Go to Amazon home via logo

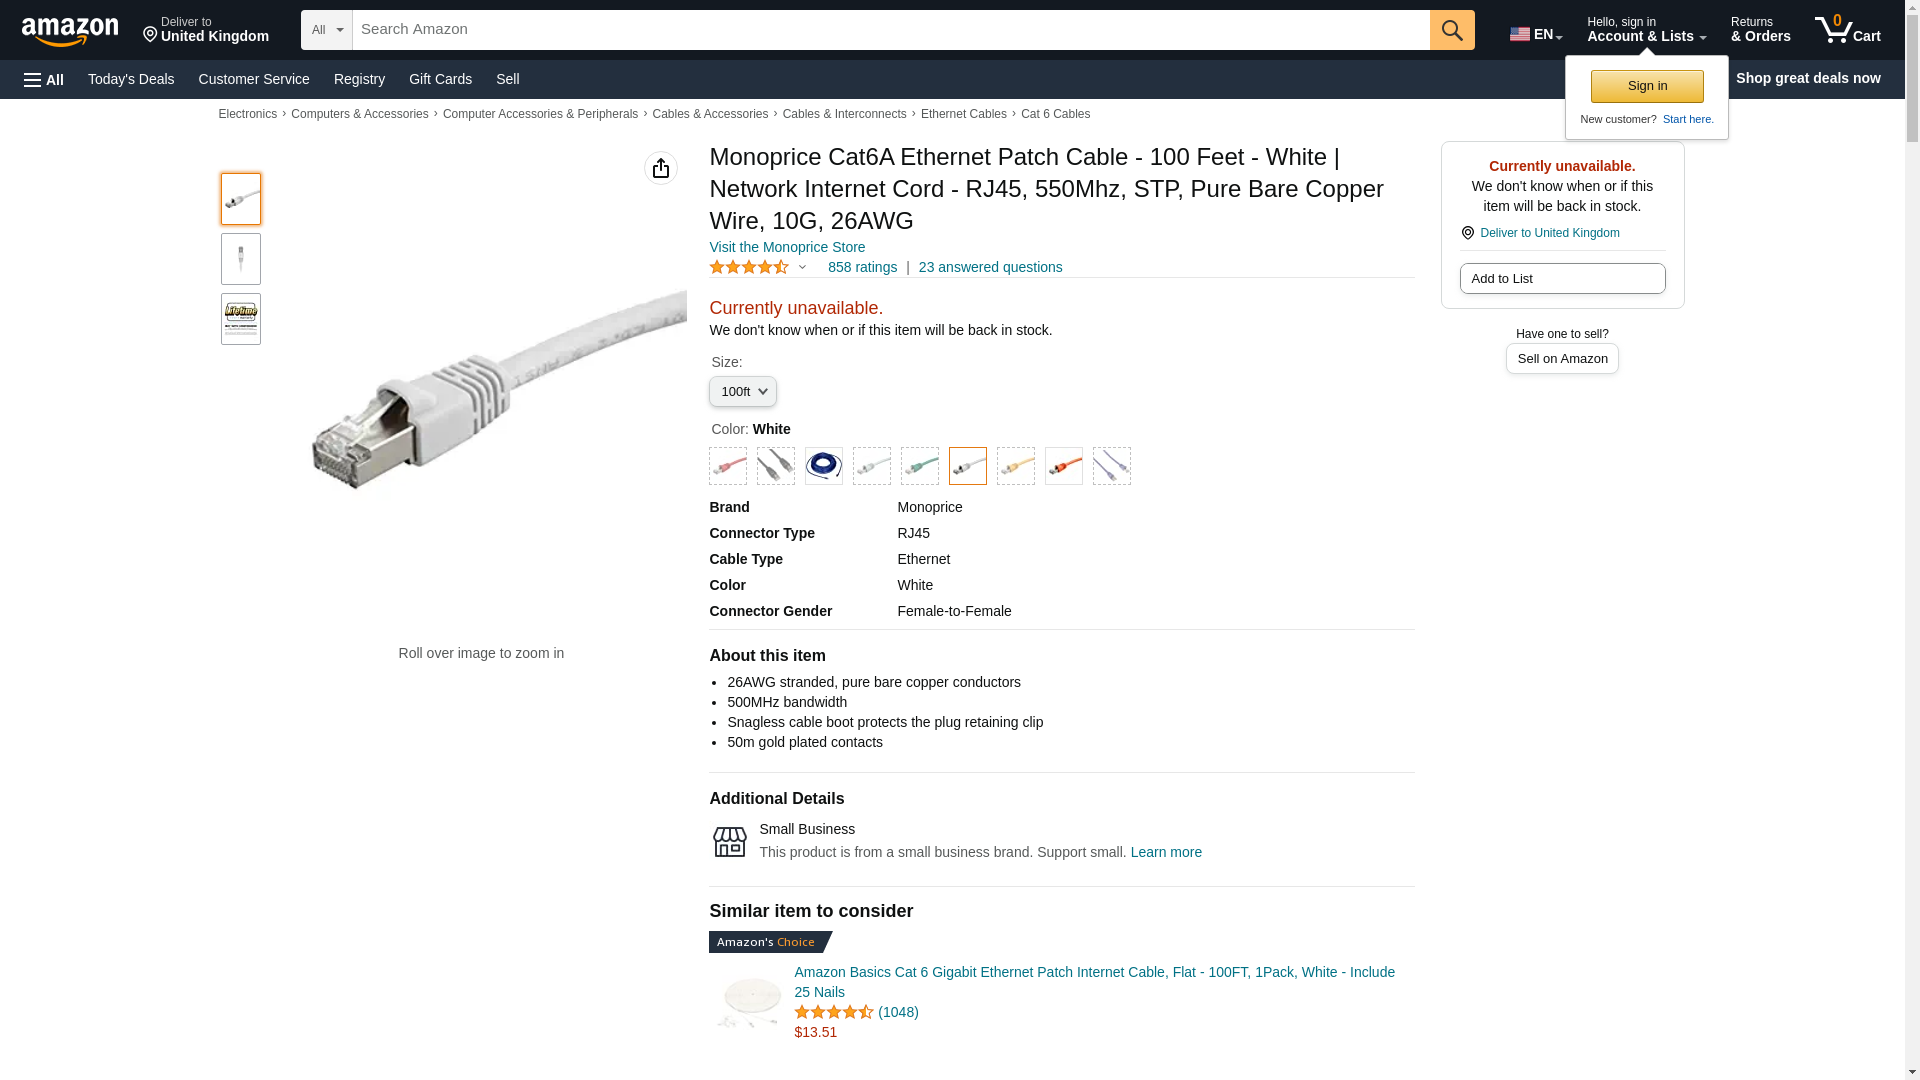[70, 31]
